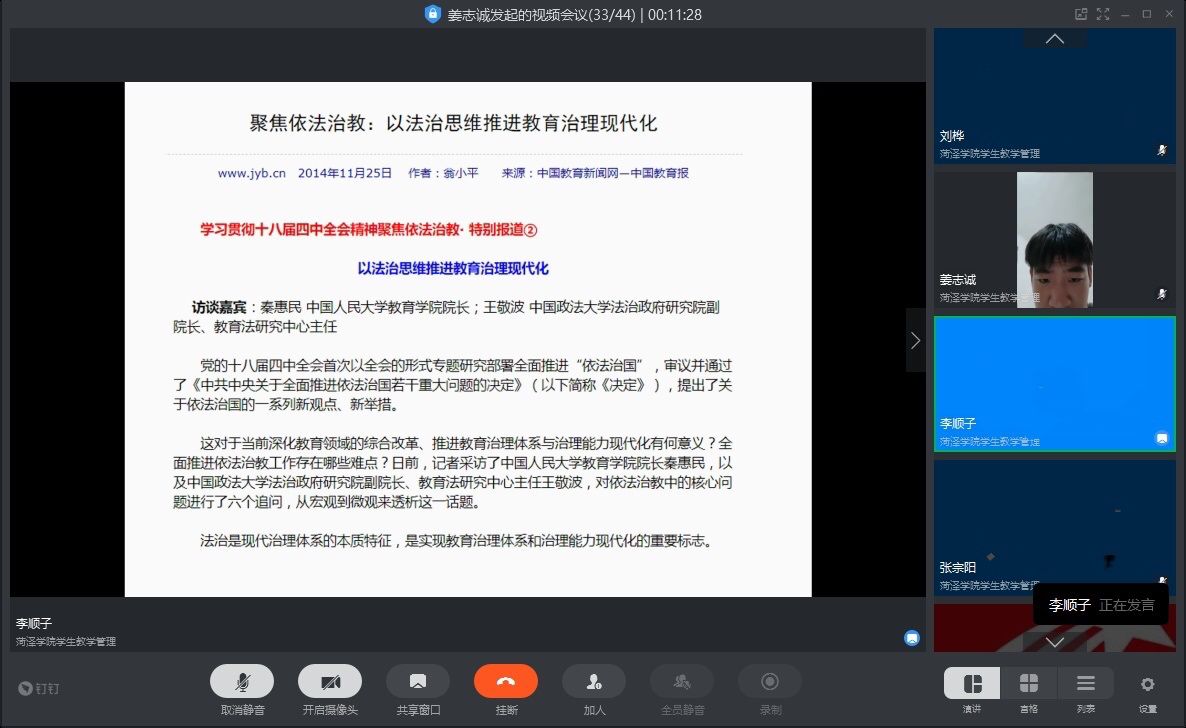Hang up the call with 挂断
Screen dimensions: 1186x728
tap(506, 682)
